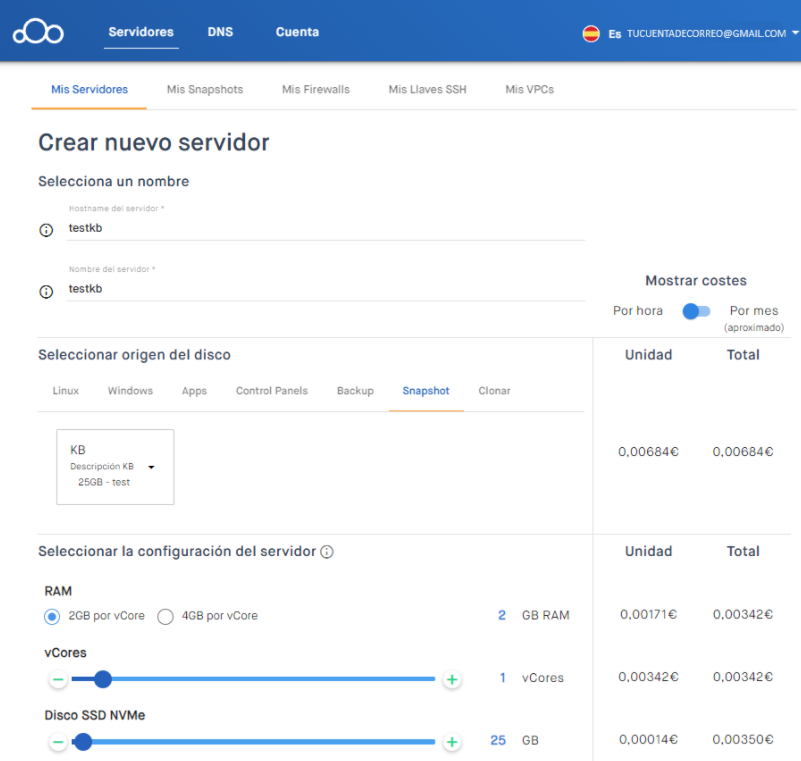Increase Disco SSD NVMe with plus button
Viewport: 801px width, 761px height.
pos(452,742)
